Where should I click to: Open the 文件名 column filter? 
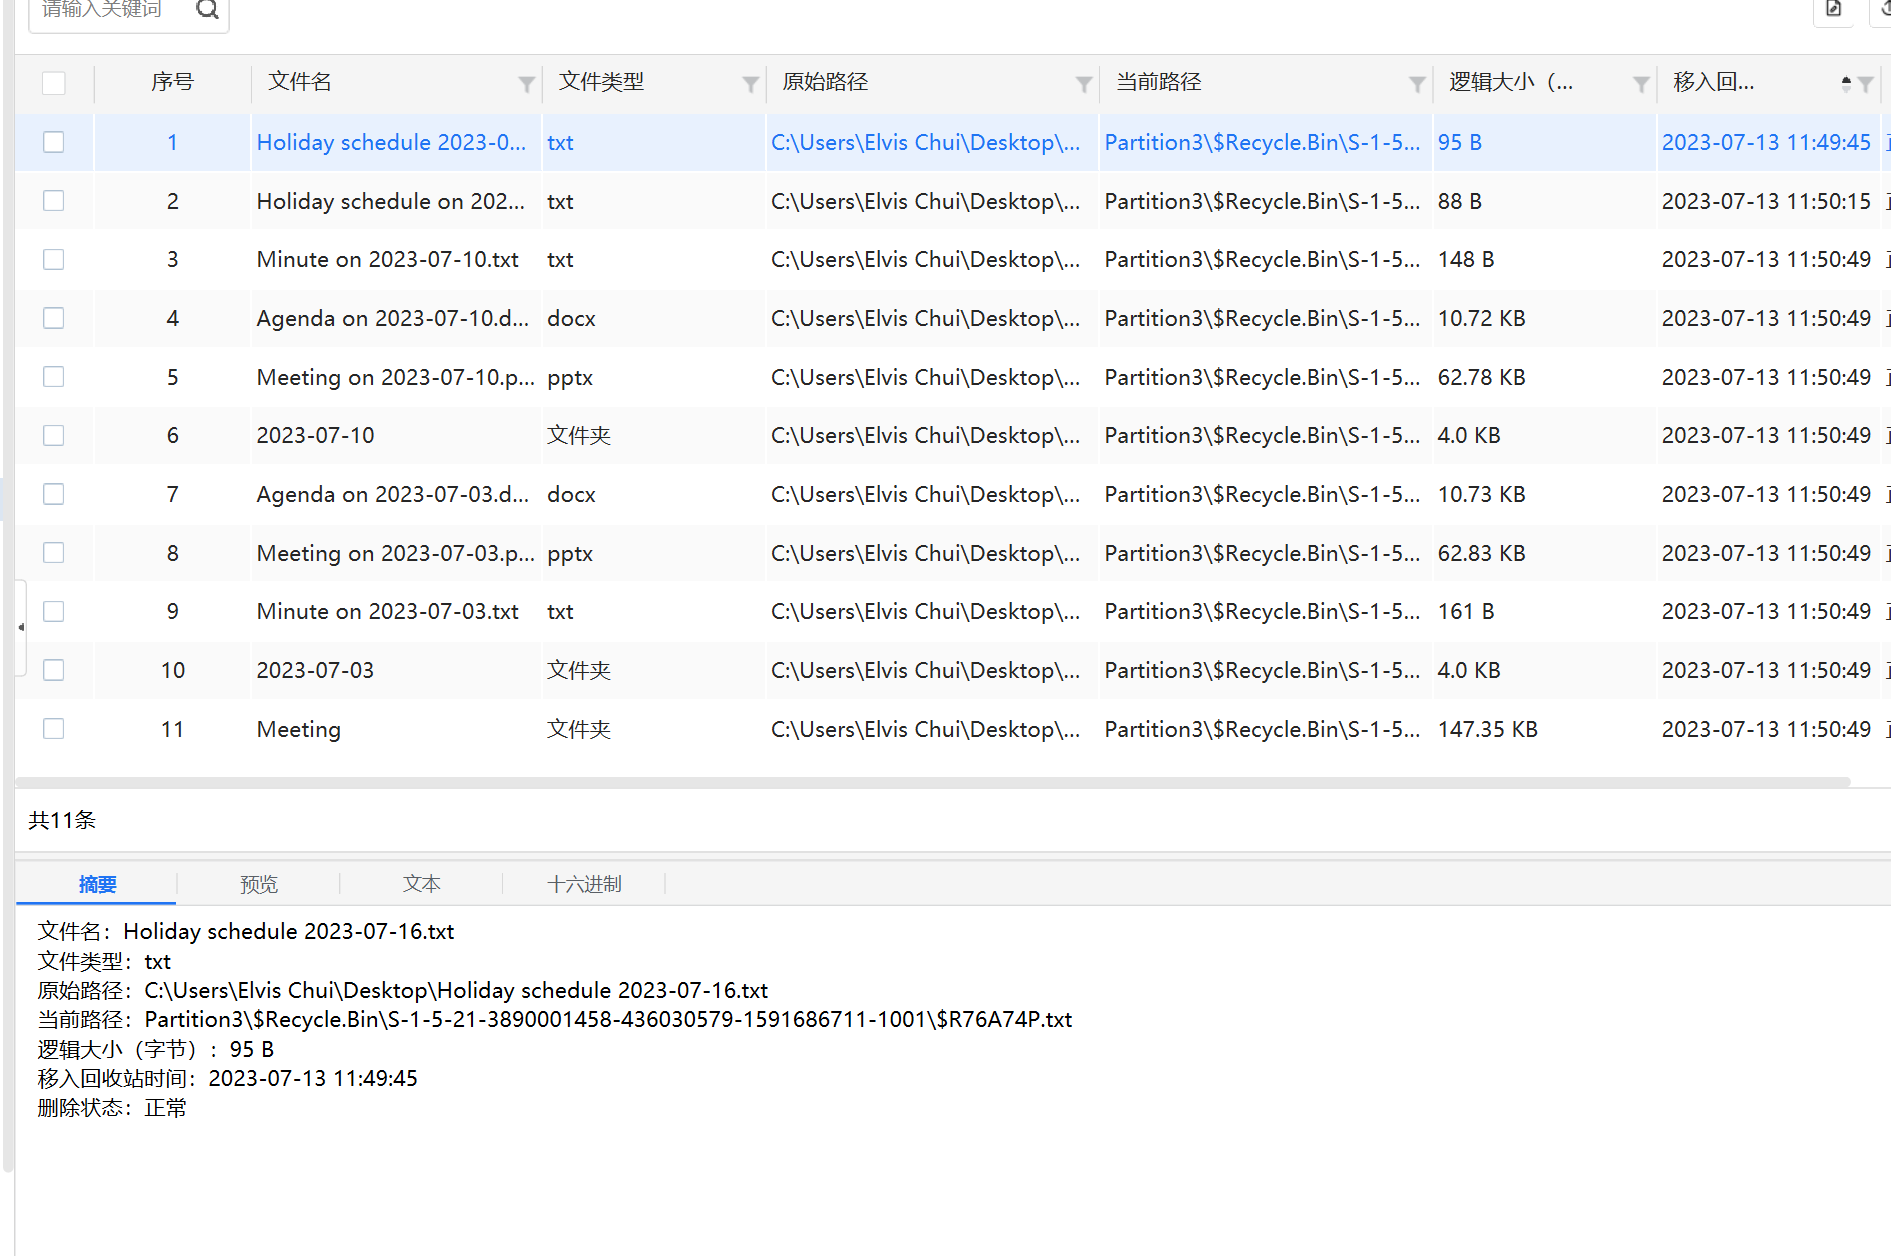pyautogui.click(x=526, y=84)
